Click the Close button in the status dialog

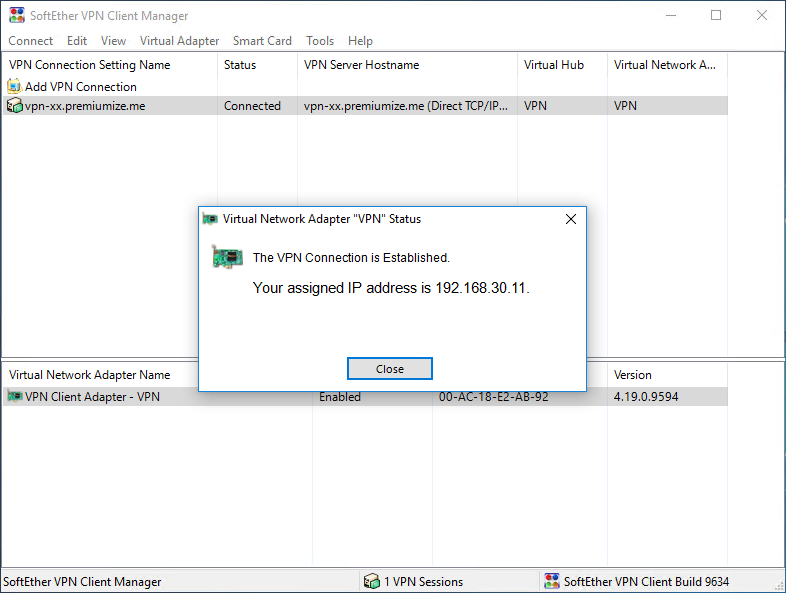click(389, 369)
